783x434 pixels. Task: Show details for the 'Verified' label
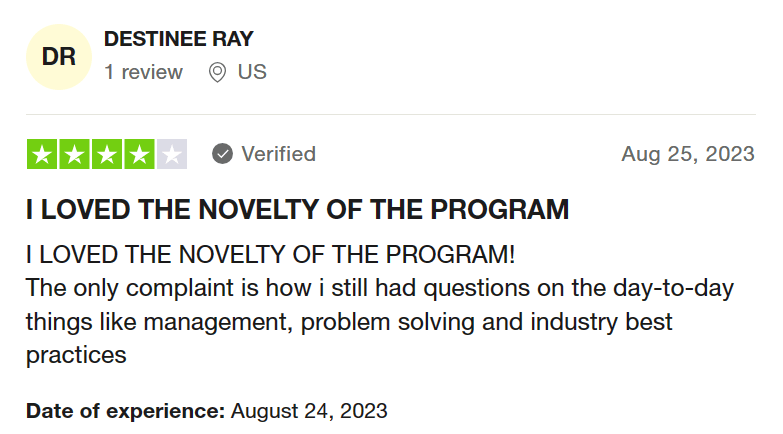278,154
